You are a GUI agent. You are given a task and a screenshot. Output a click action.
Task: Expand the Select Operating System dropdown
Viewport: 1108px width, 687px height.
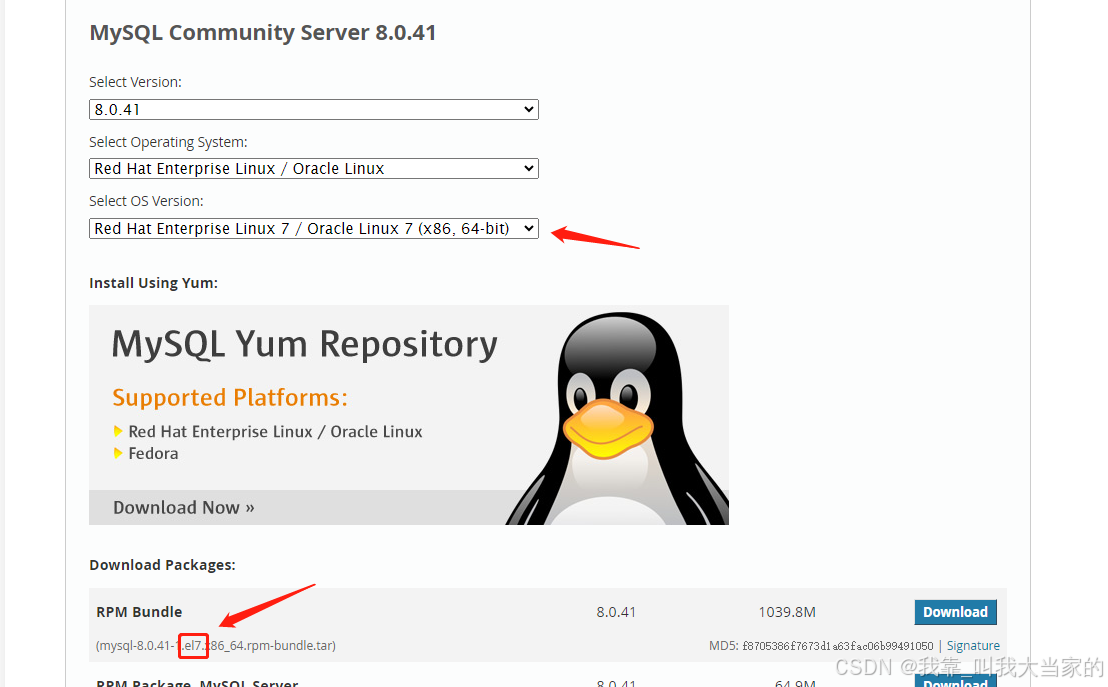click(x=313, y=169)
